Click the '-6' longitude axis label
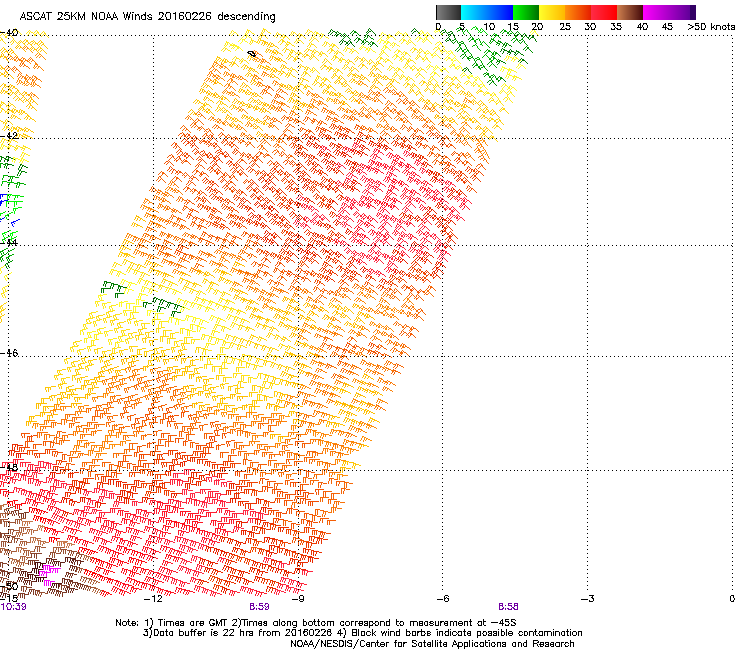 [x=442, y=599]
